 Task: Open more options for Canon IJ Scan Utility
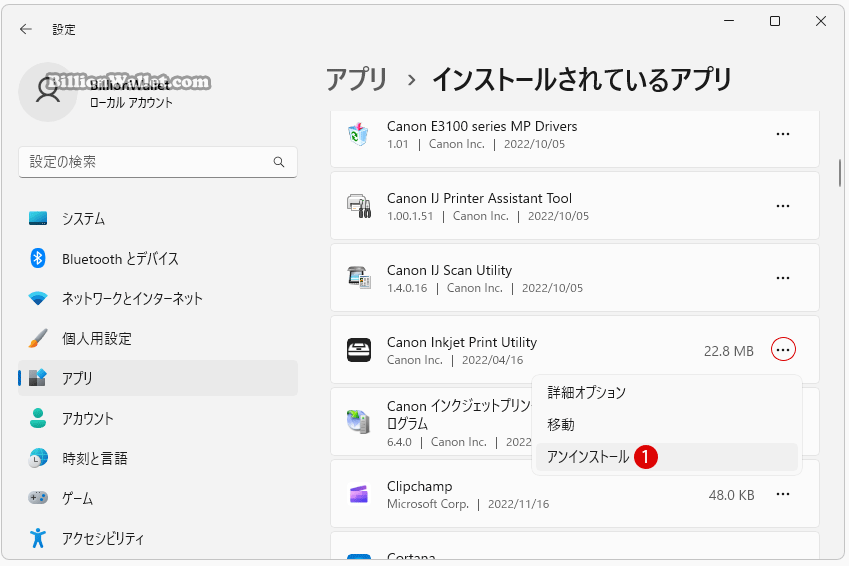pyautogui.click(x=783, y=278)
